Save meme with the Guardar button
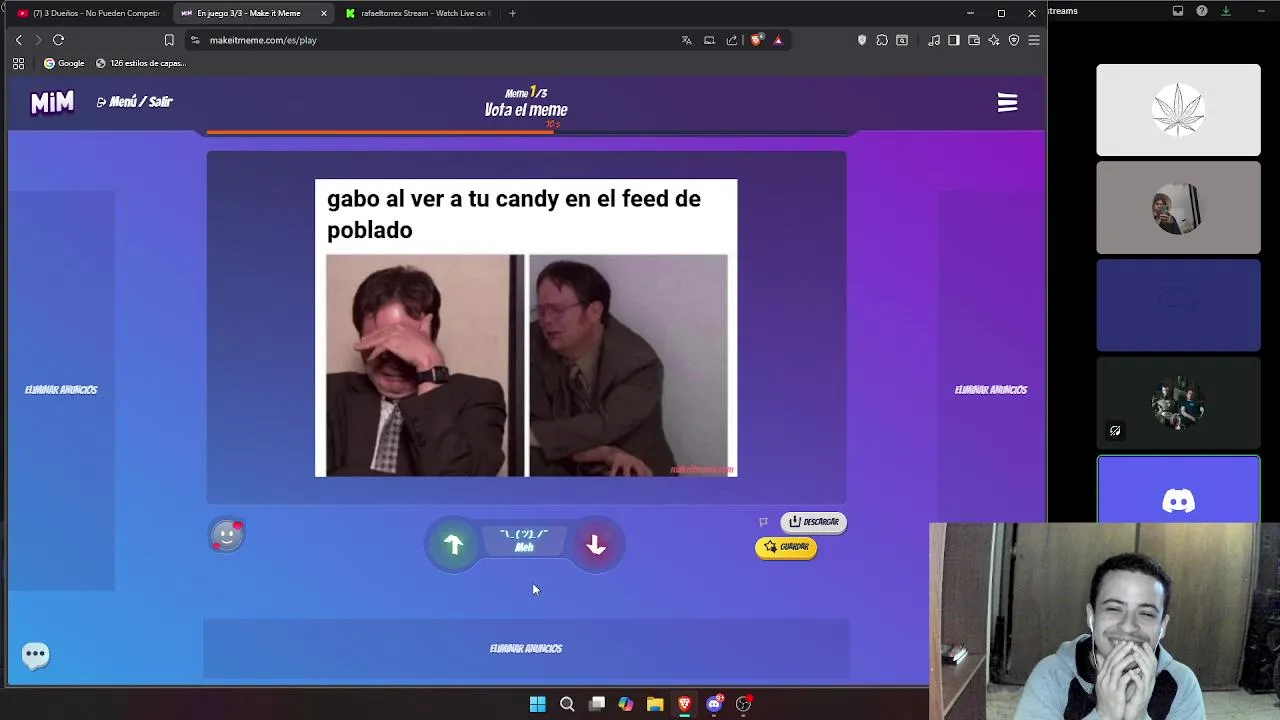1280x720 pixels. point(786,547)
